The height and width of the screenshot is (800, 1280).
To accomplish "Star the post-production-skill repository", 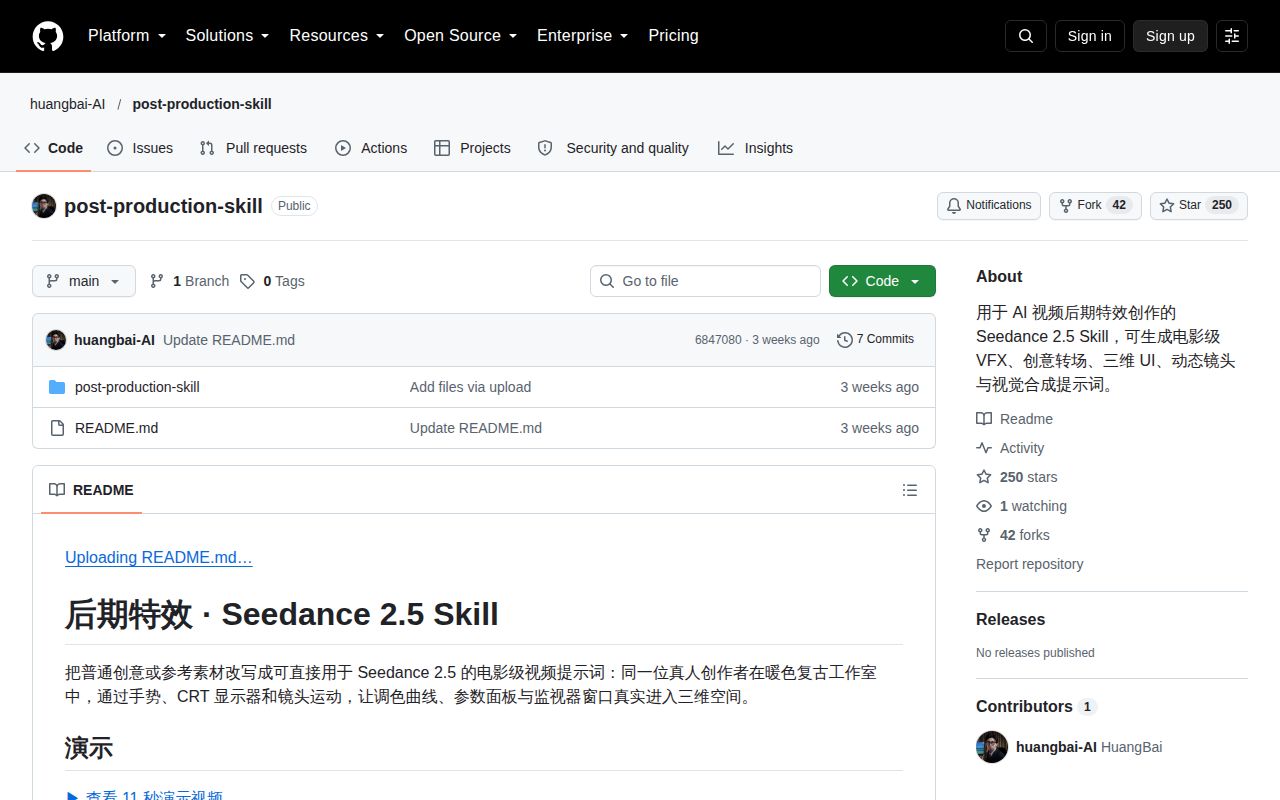I will pyautogui.click(x=1199, y=205).
